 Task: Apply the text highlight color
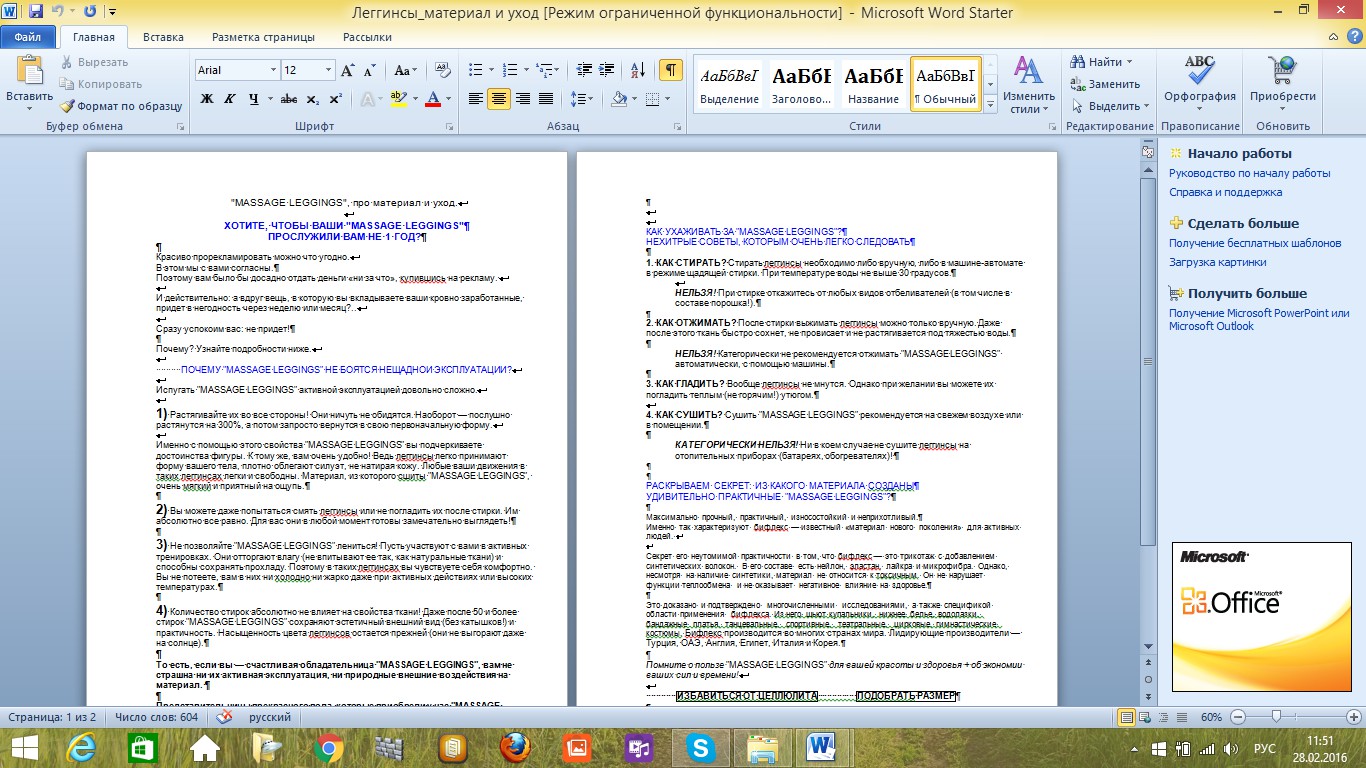398,99
